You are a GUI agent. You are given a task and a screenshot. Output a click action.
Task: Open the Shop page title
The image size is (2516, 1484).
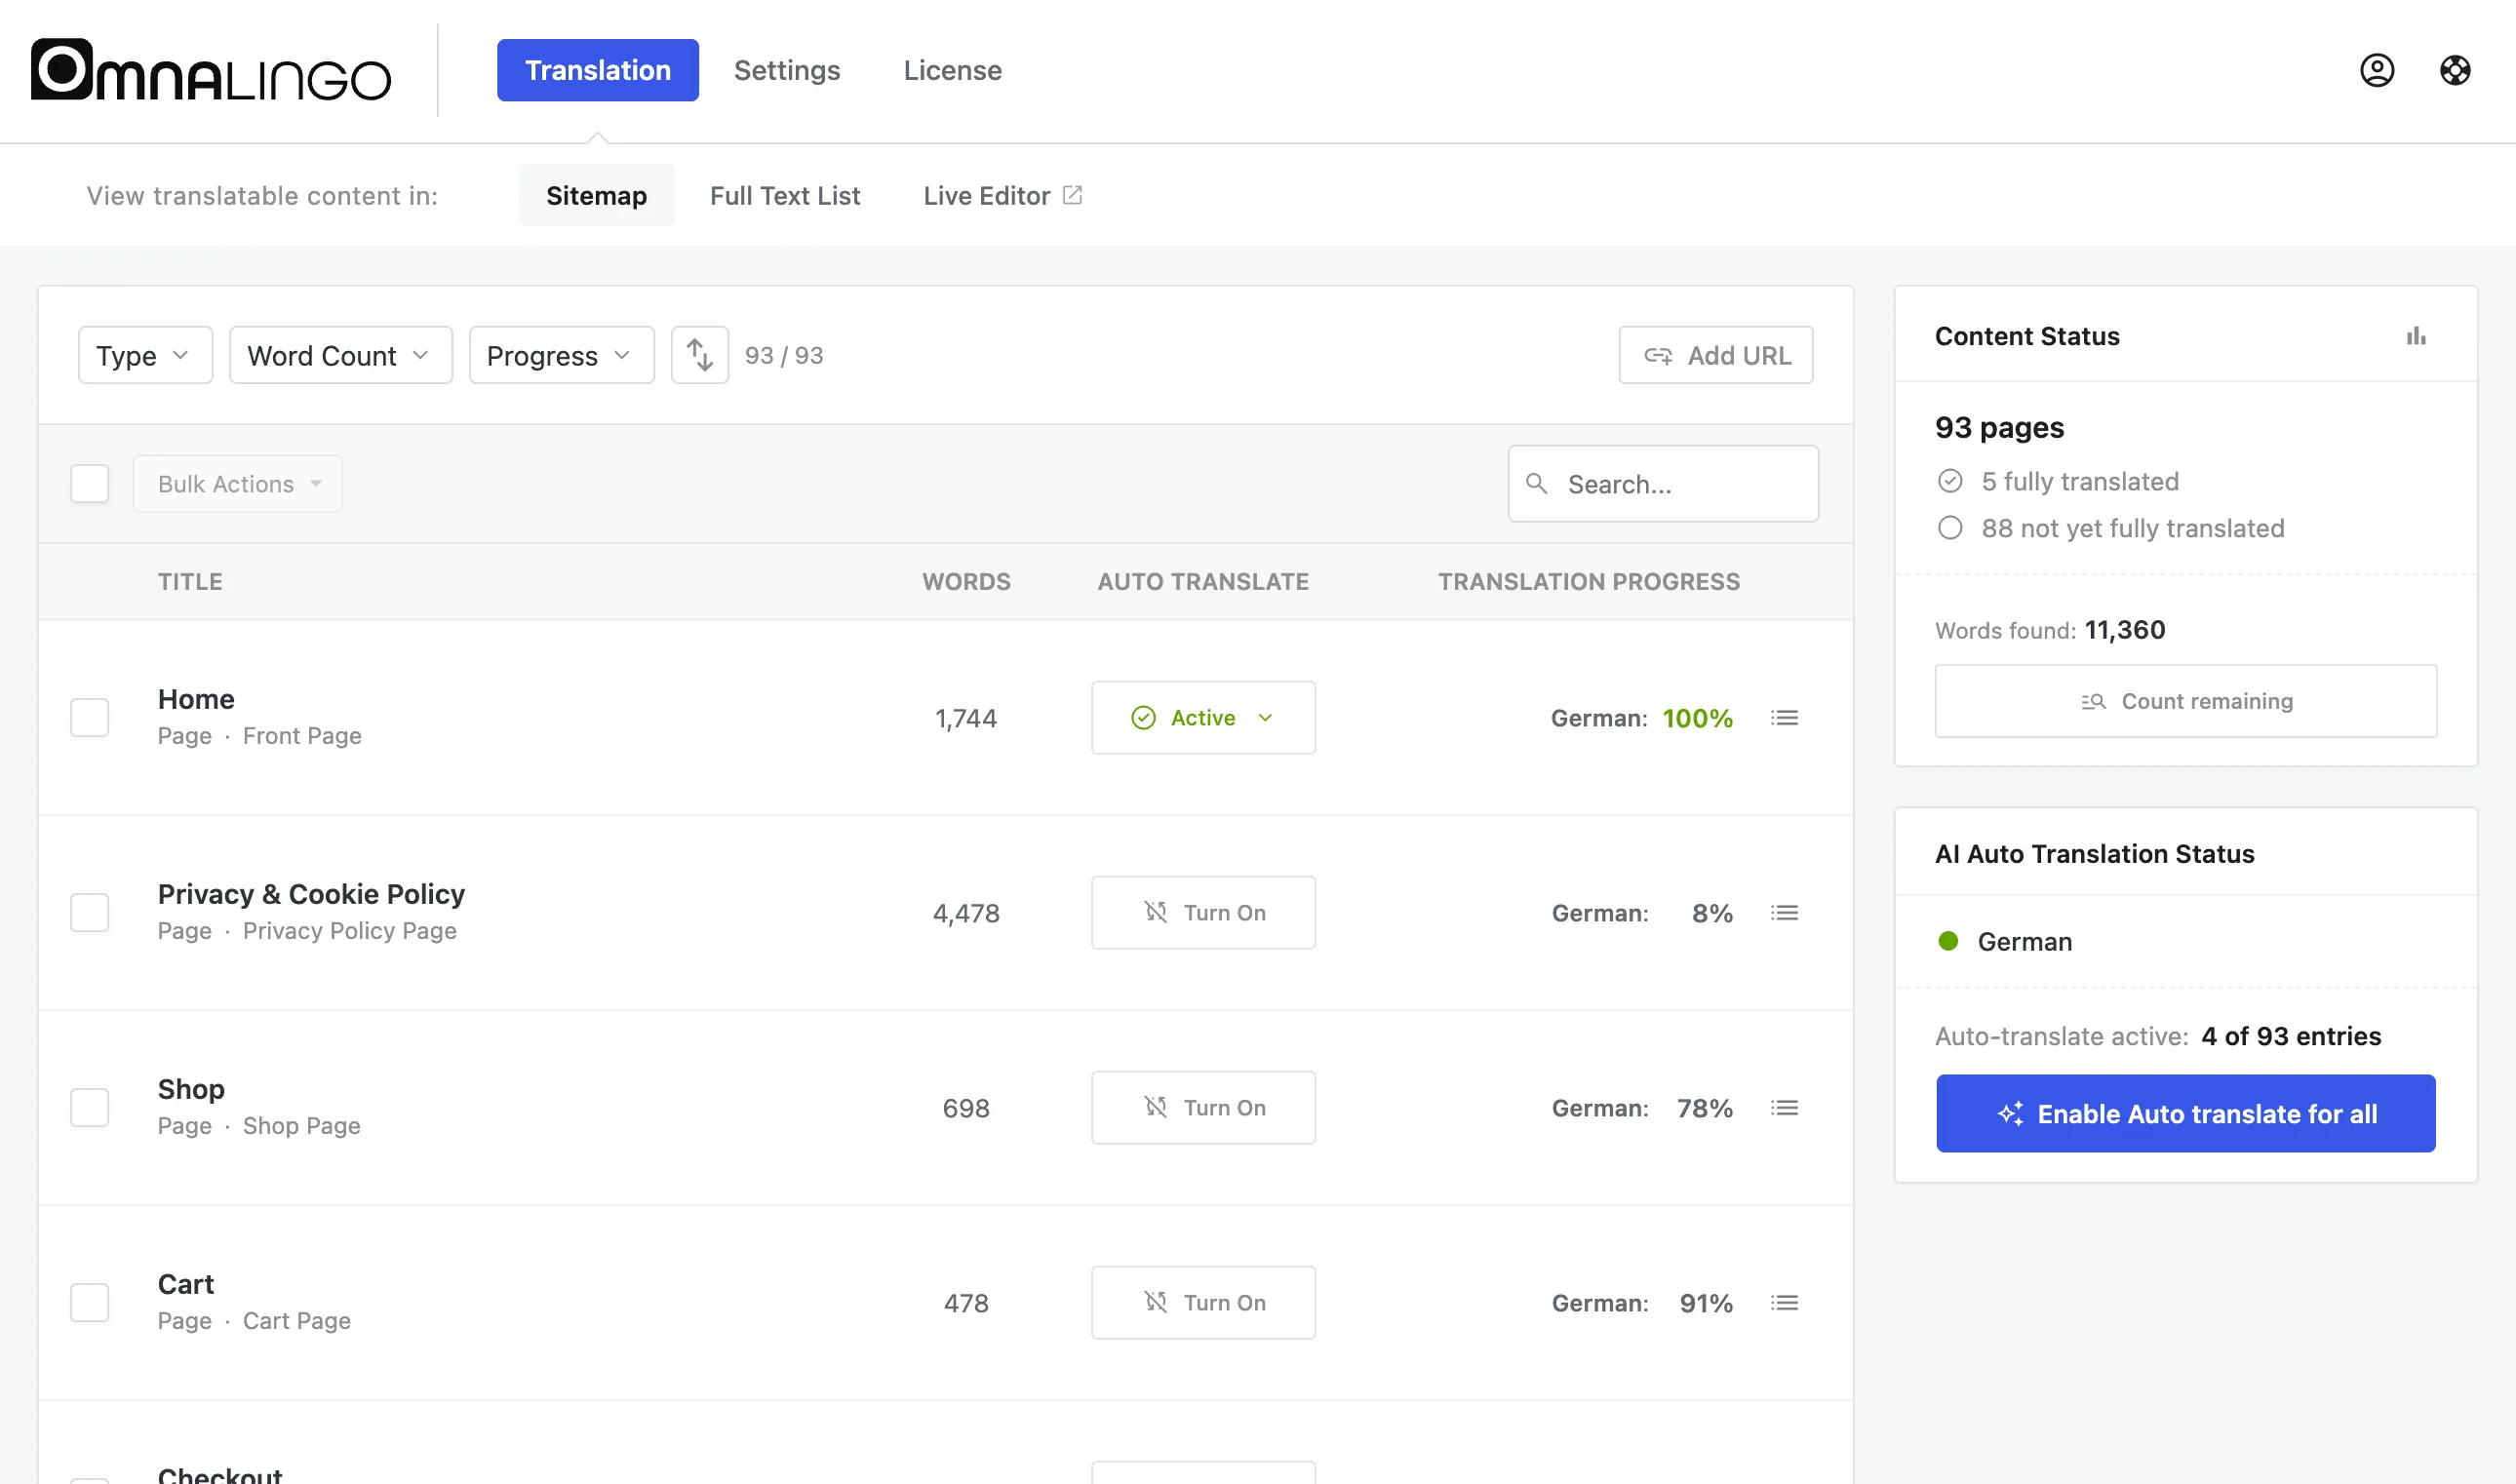[191, 1089]
